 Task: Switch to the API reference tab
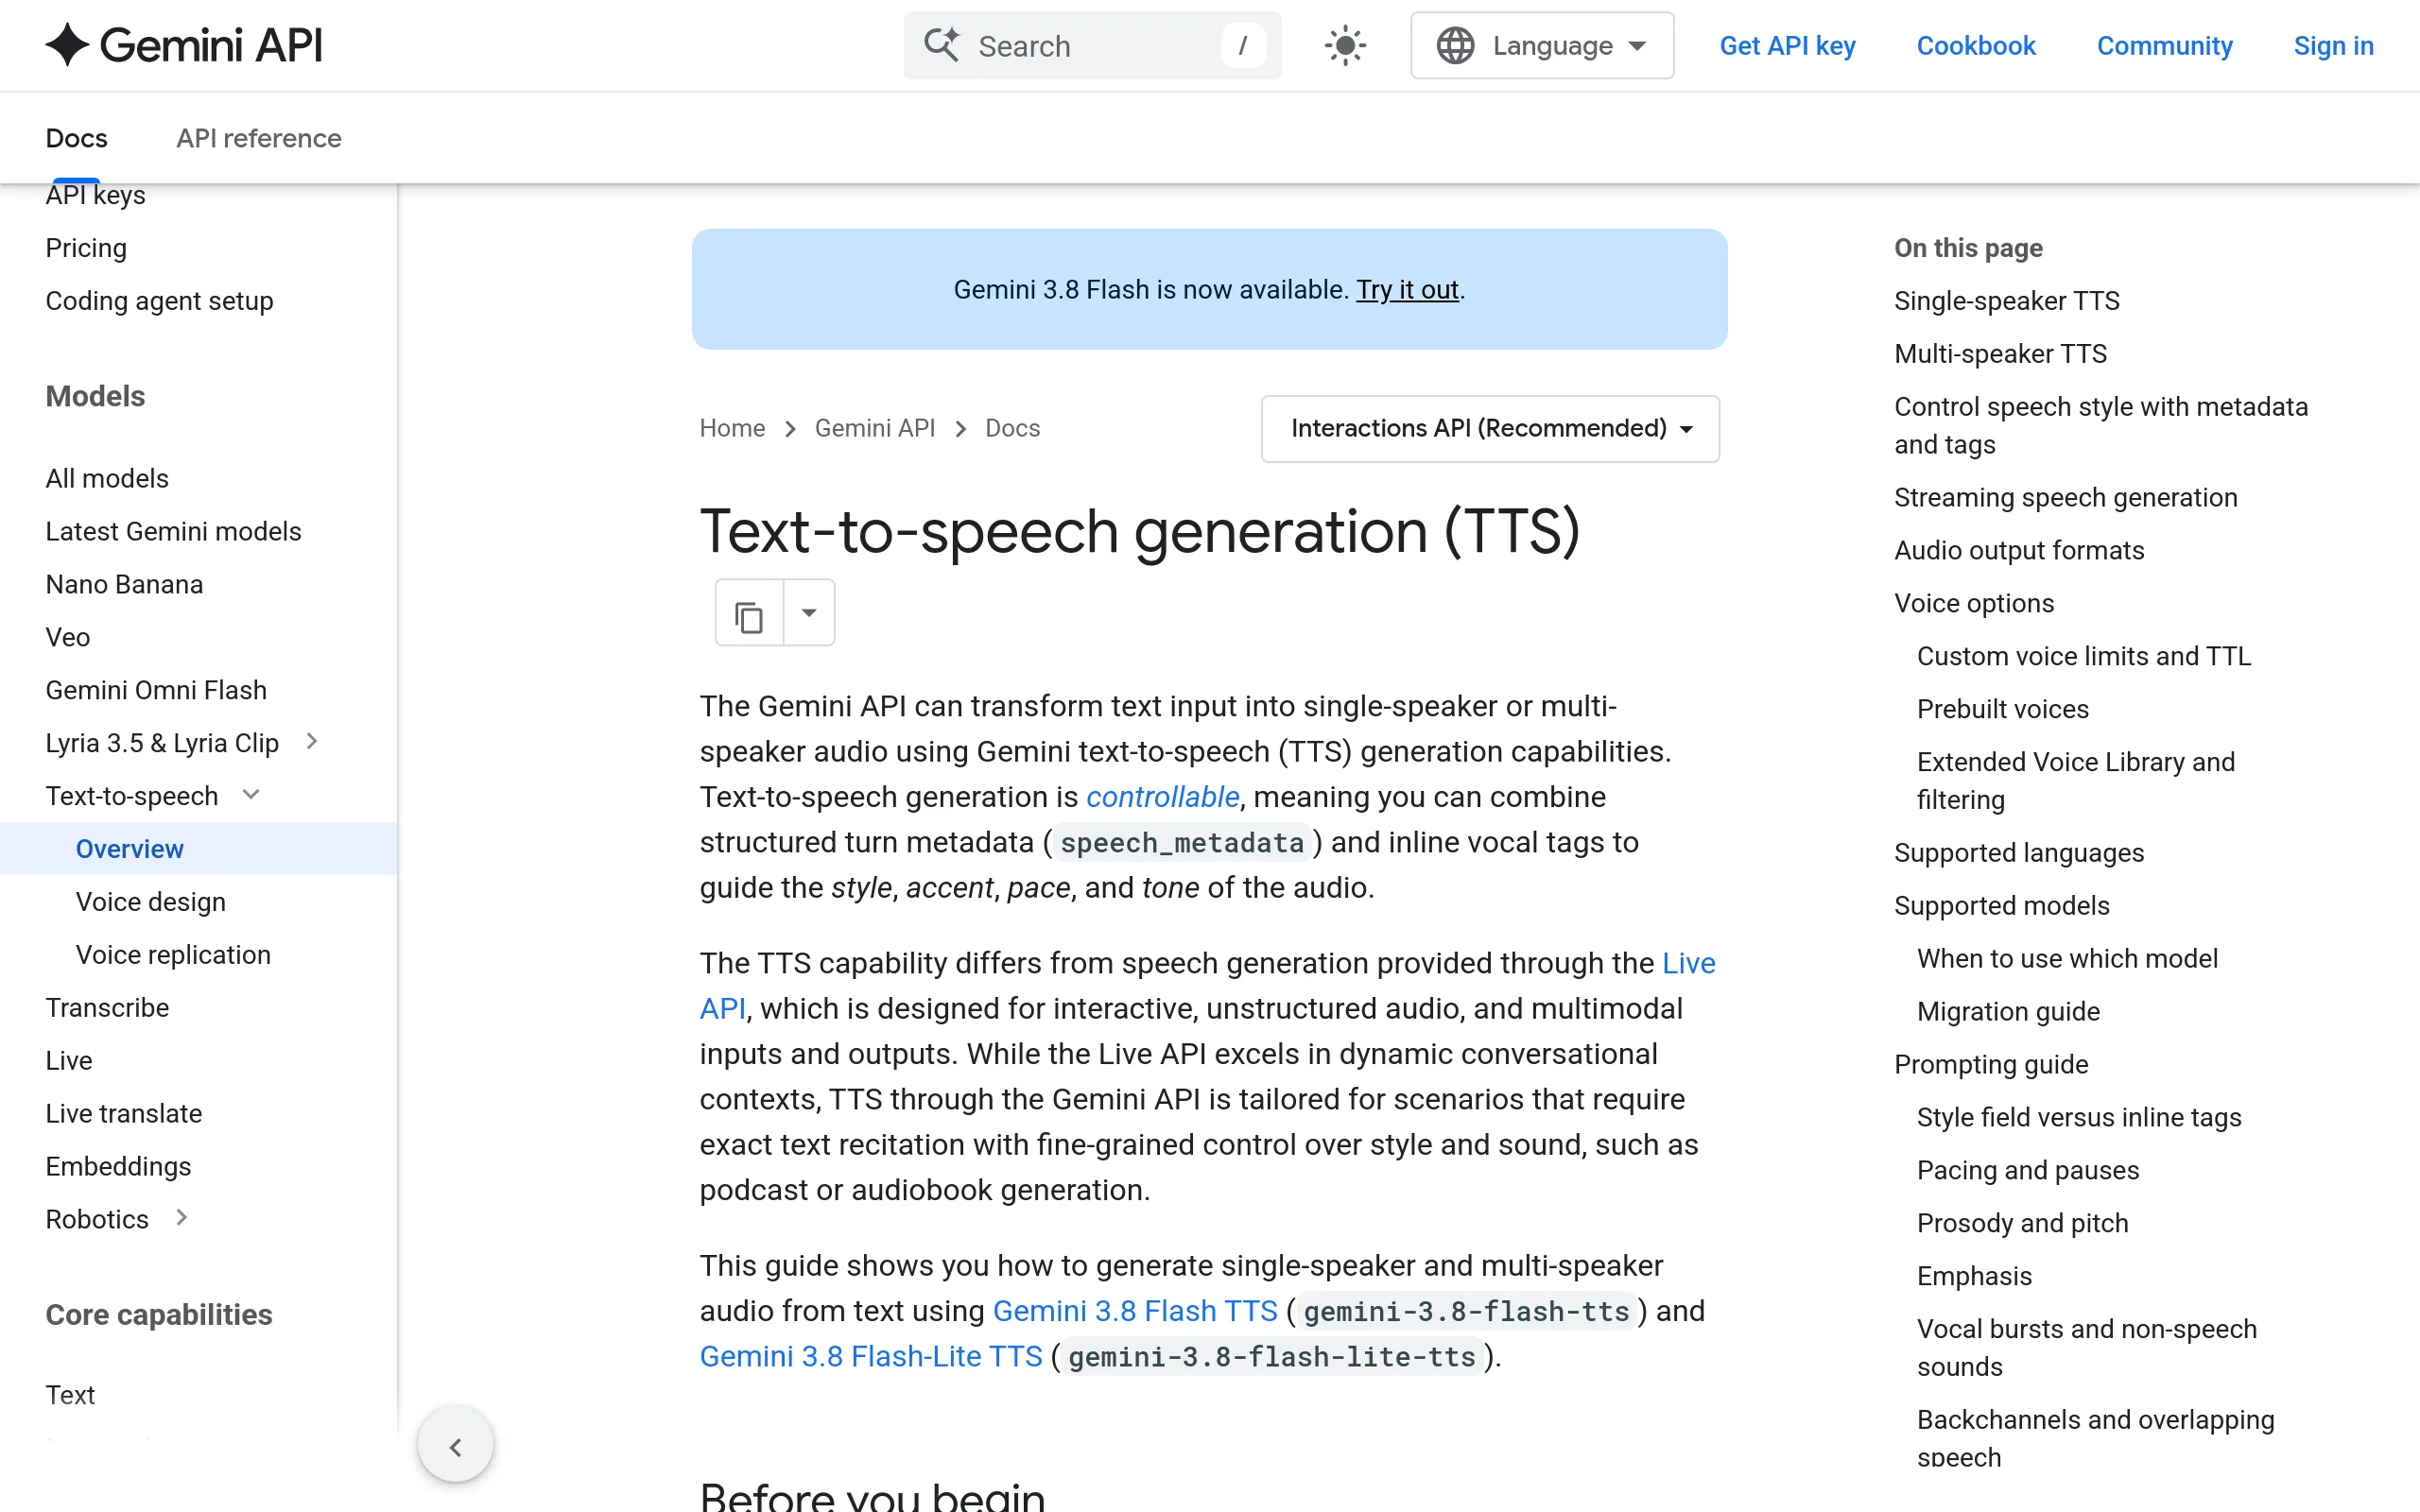click(259, 138)
